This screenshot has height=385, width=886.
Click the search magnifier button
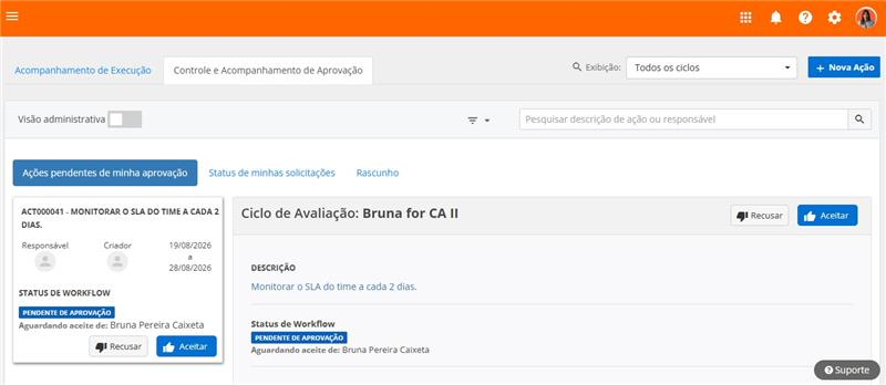(x=859, y=119)
